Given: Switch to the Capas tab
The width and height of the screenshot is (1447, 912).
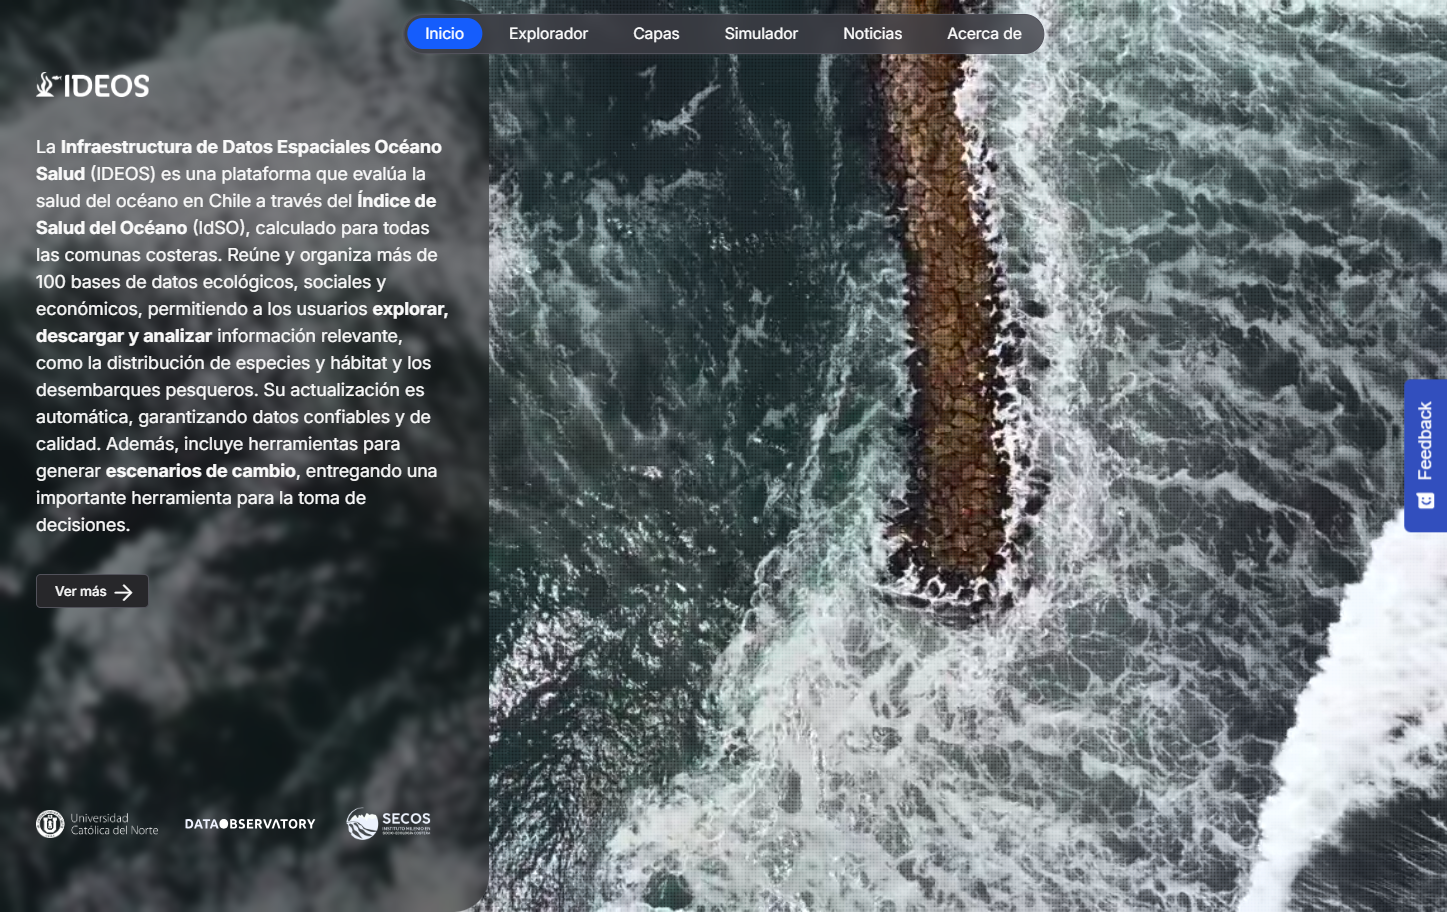Looking at the screenshot, I should [x=656, y=34].
